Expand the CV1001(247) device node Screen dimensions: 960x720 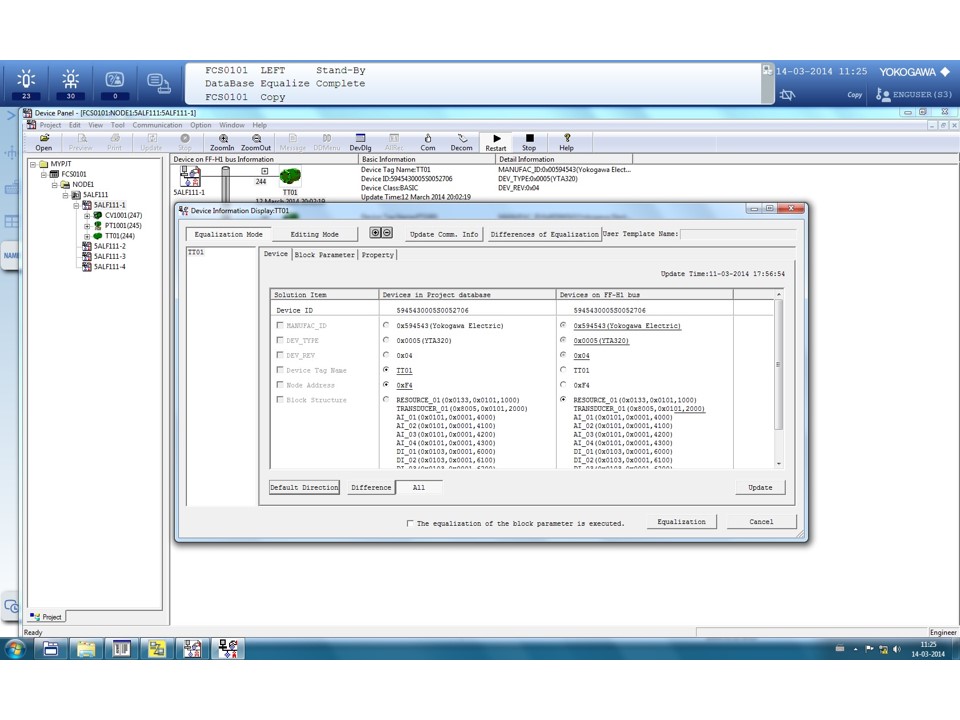click(87, 215)
